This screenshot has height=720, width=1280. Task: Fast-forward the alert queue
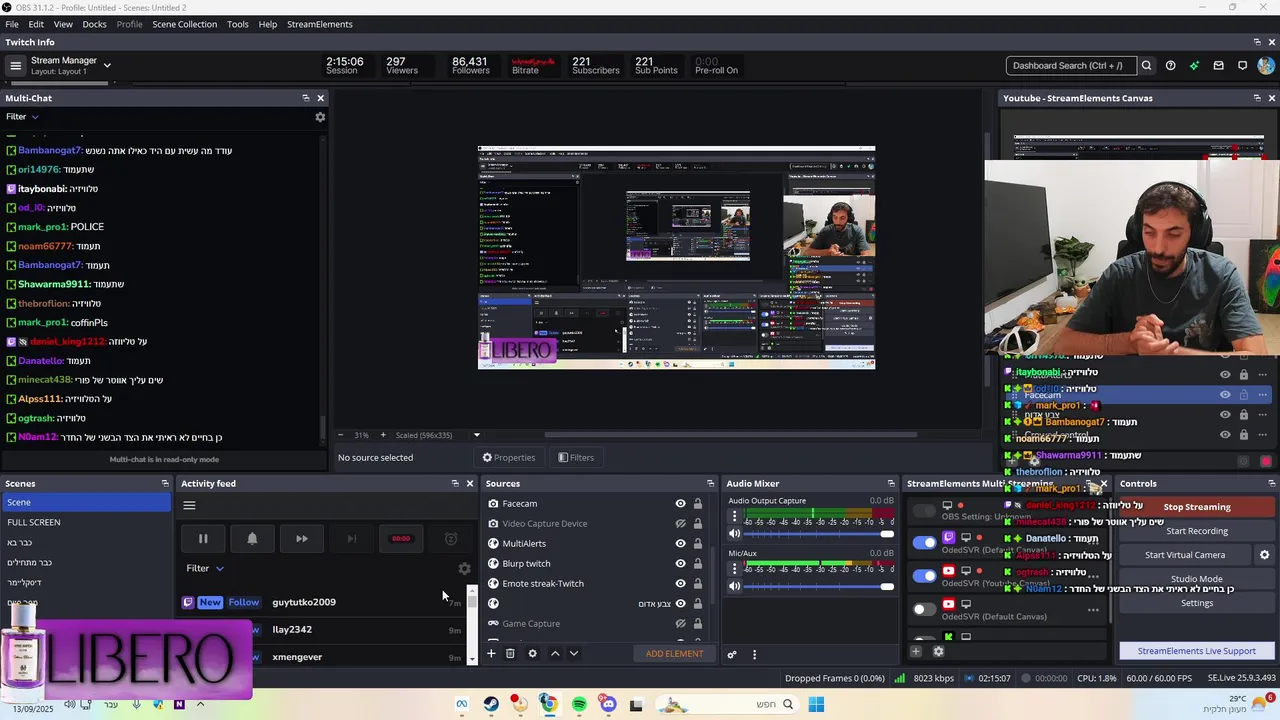[301, 539]
